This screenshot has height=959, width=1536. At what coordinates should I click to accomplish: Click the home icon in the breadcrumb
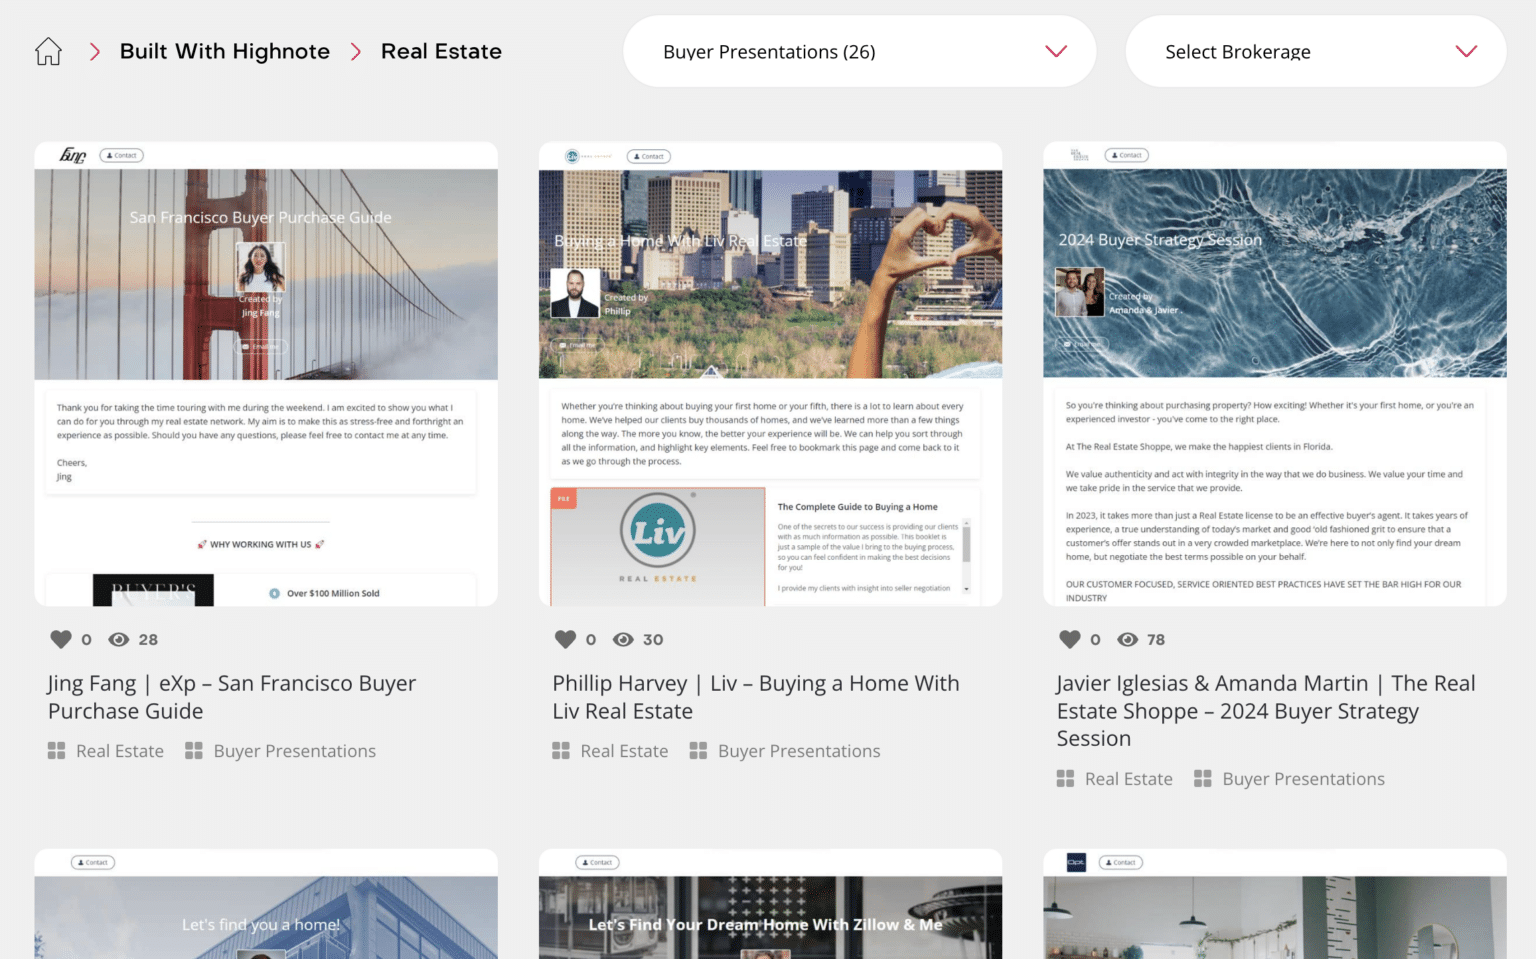click(47, 51)
